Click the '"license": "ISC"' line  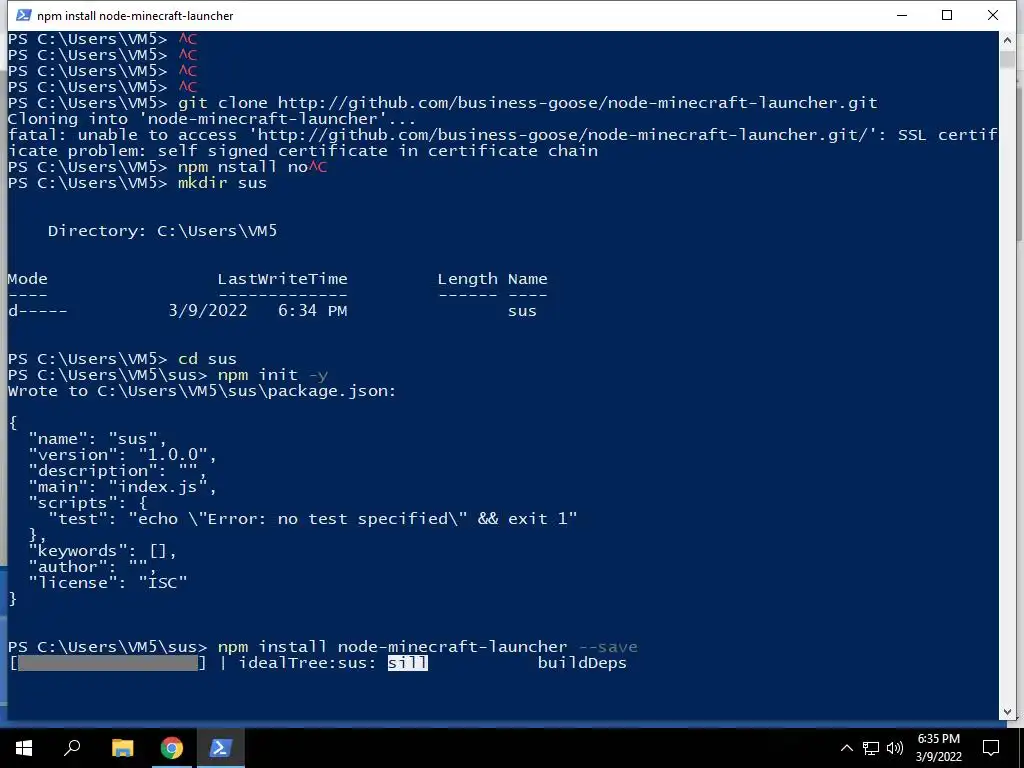[x=108, y=583]
